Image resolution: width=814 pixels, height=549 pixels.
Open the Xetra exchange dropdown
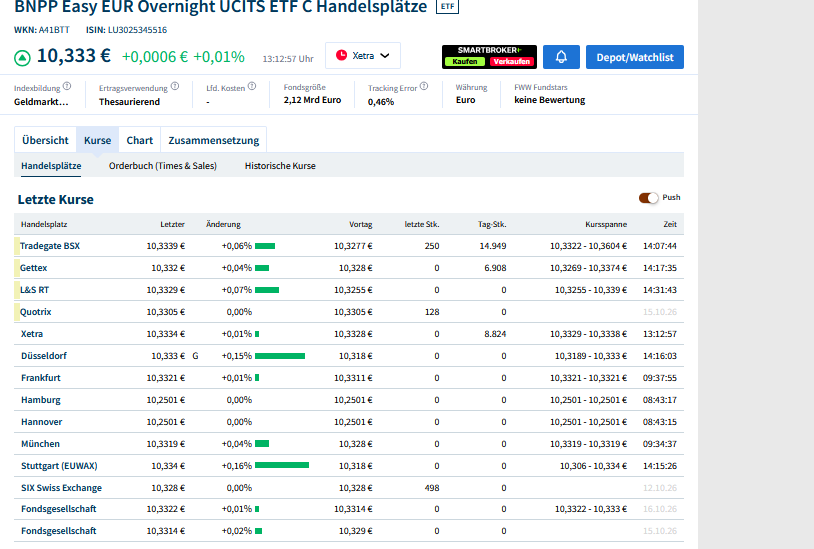point(363,56)
